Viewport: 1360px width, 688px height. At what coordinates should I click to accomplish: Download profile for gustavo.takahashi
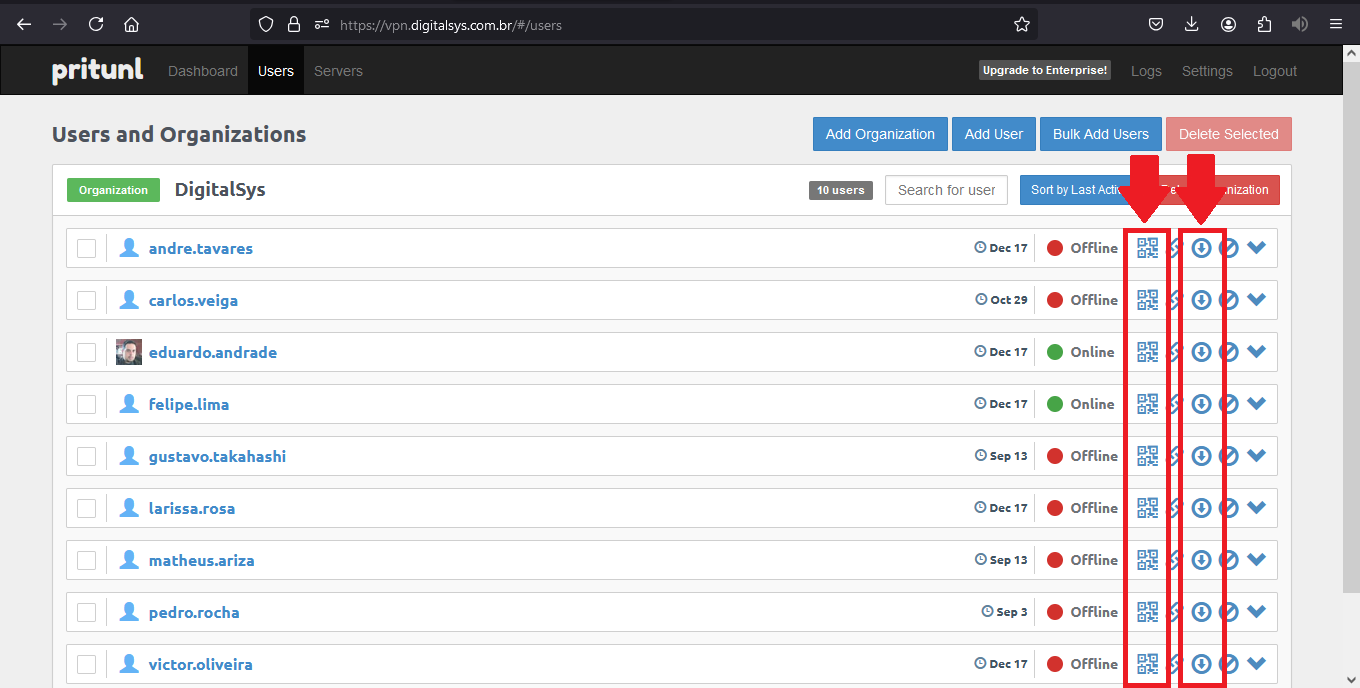coord(1201,456)
